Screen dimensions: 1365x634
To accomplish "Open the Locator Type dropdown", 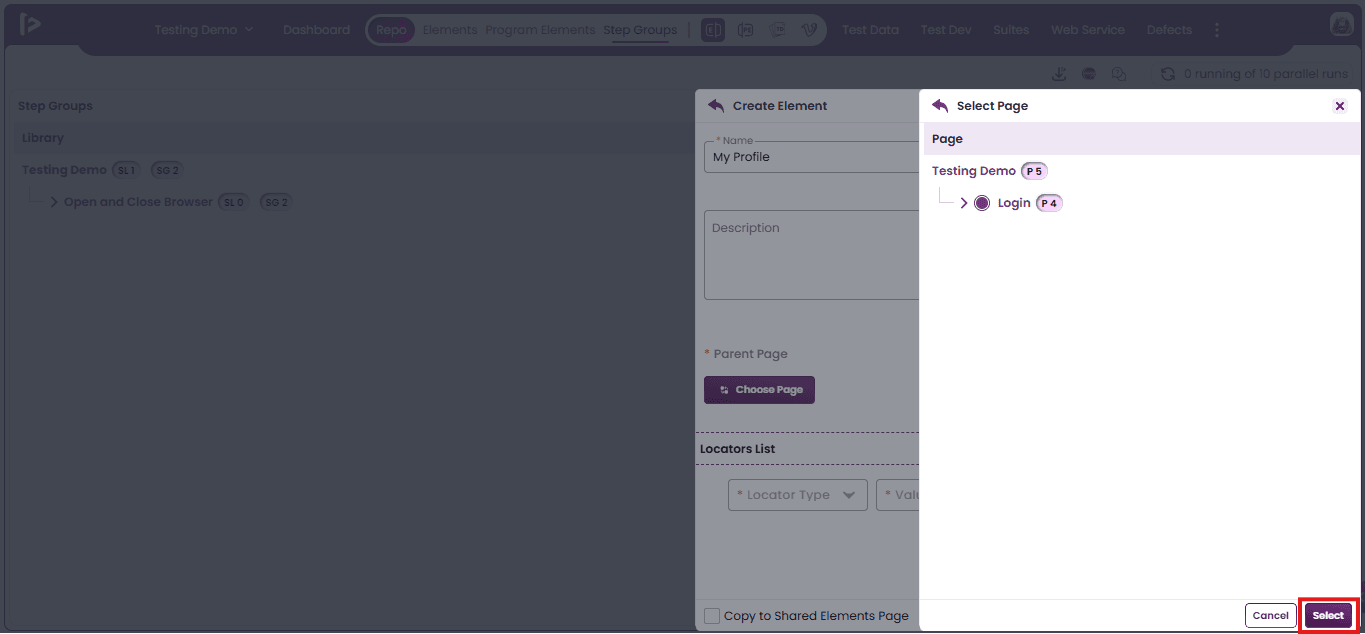I will [798, 495].
